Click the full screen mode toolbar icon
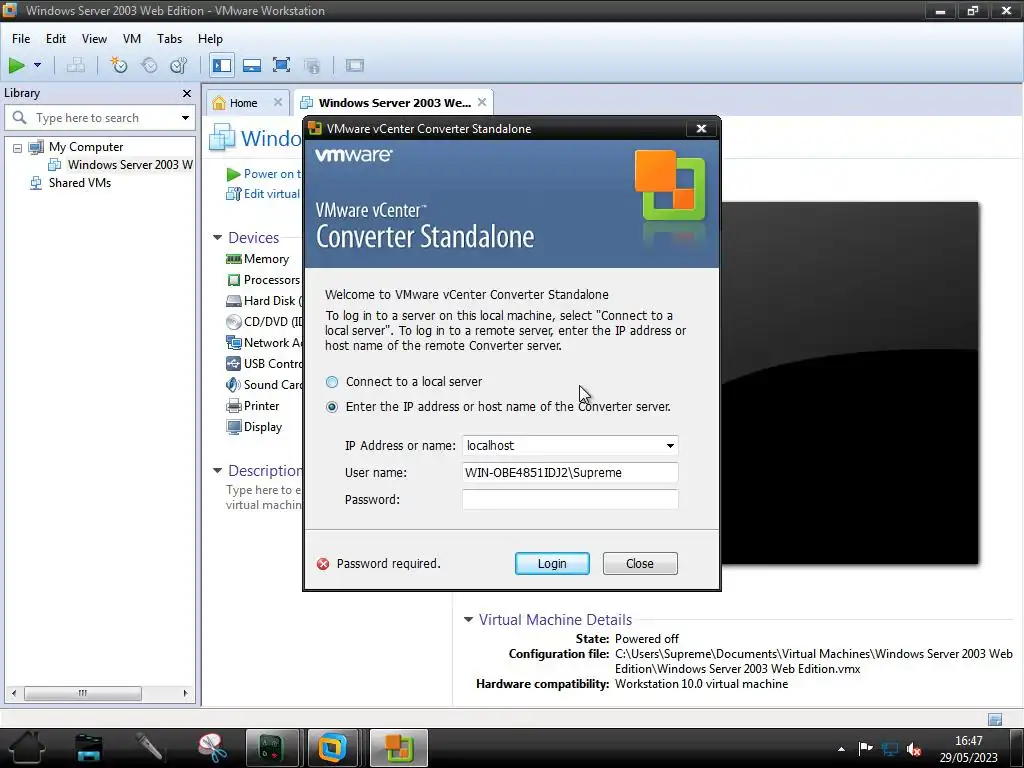 (281, 65)
